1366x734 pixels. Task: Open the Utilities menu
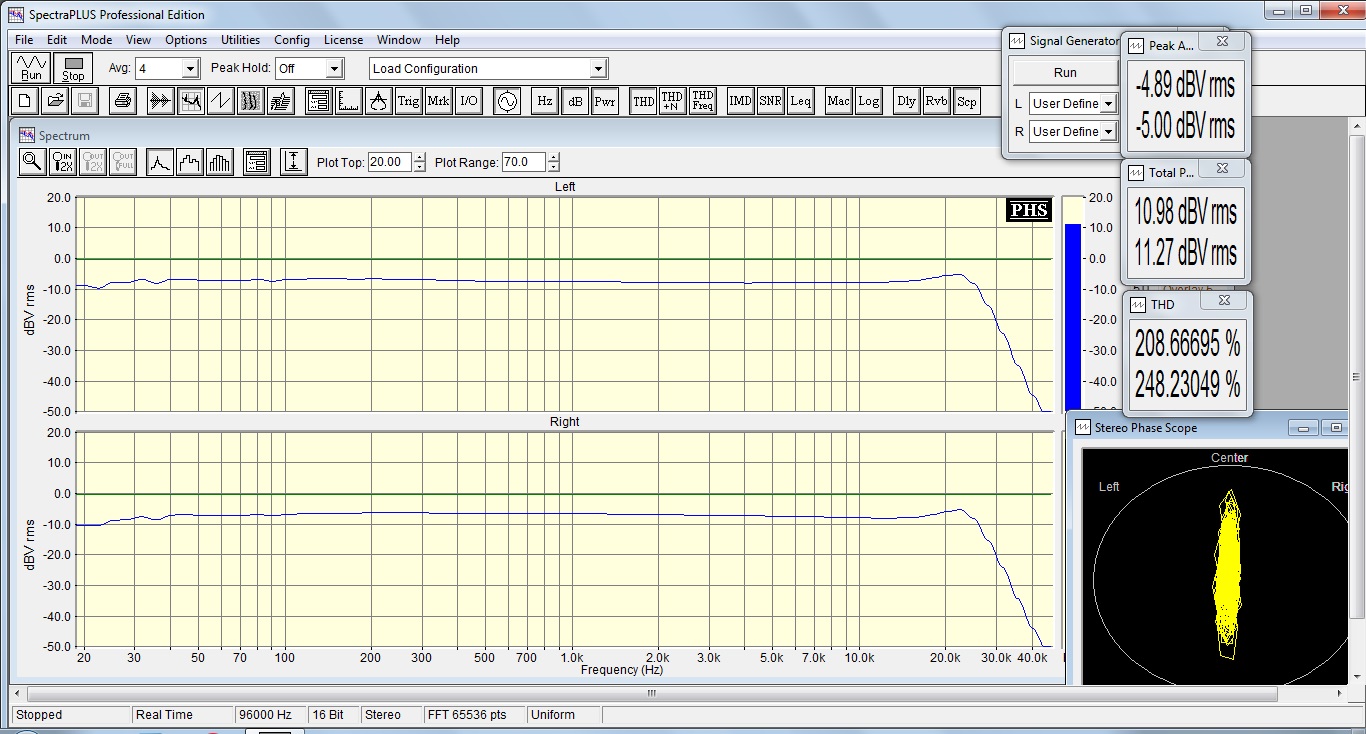[x=240, y=40]
